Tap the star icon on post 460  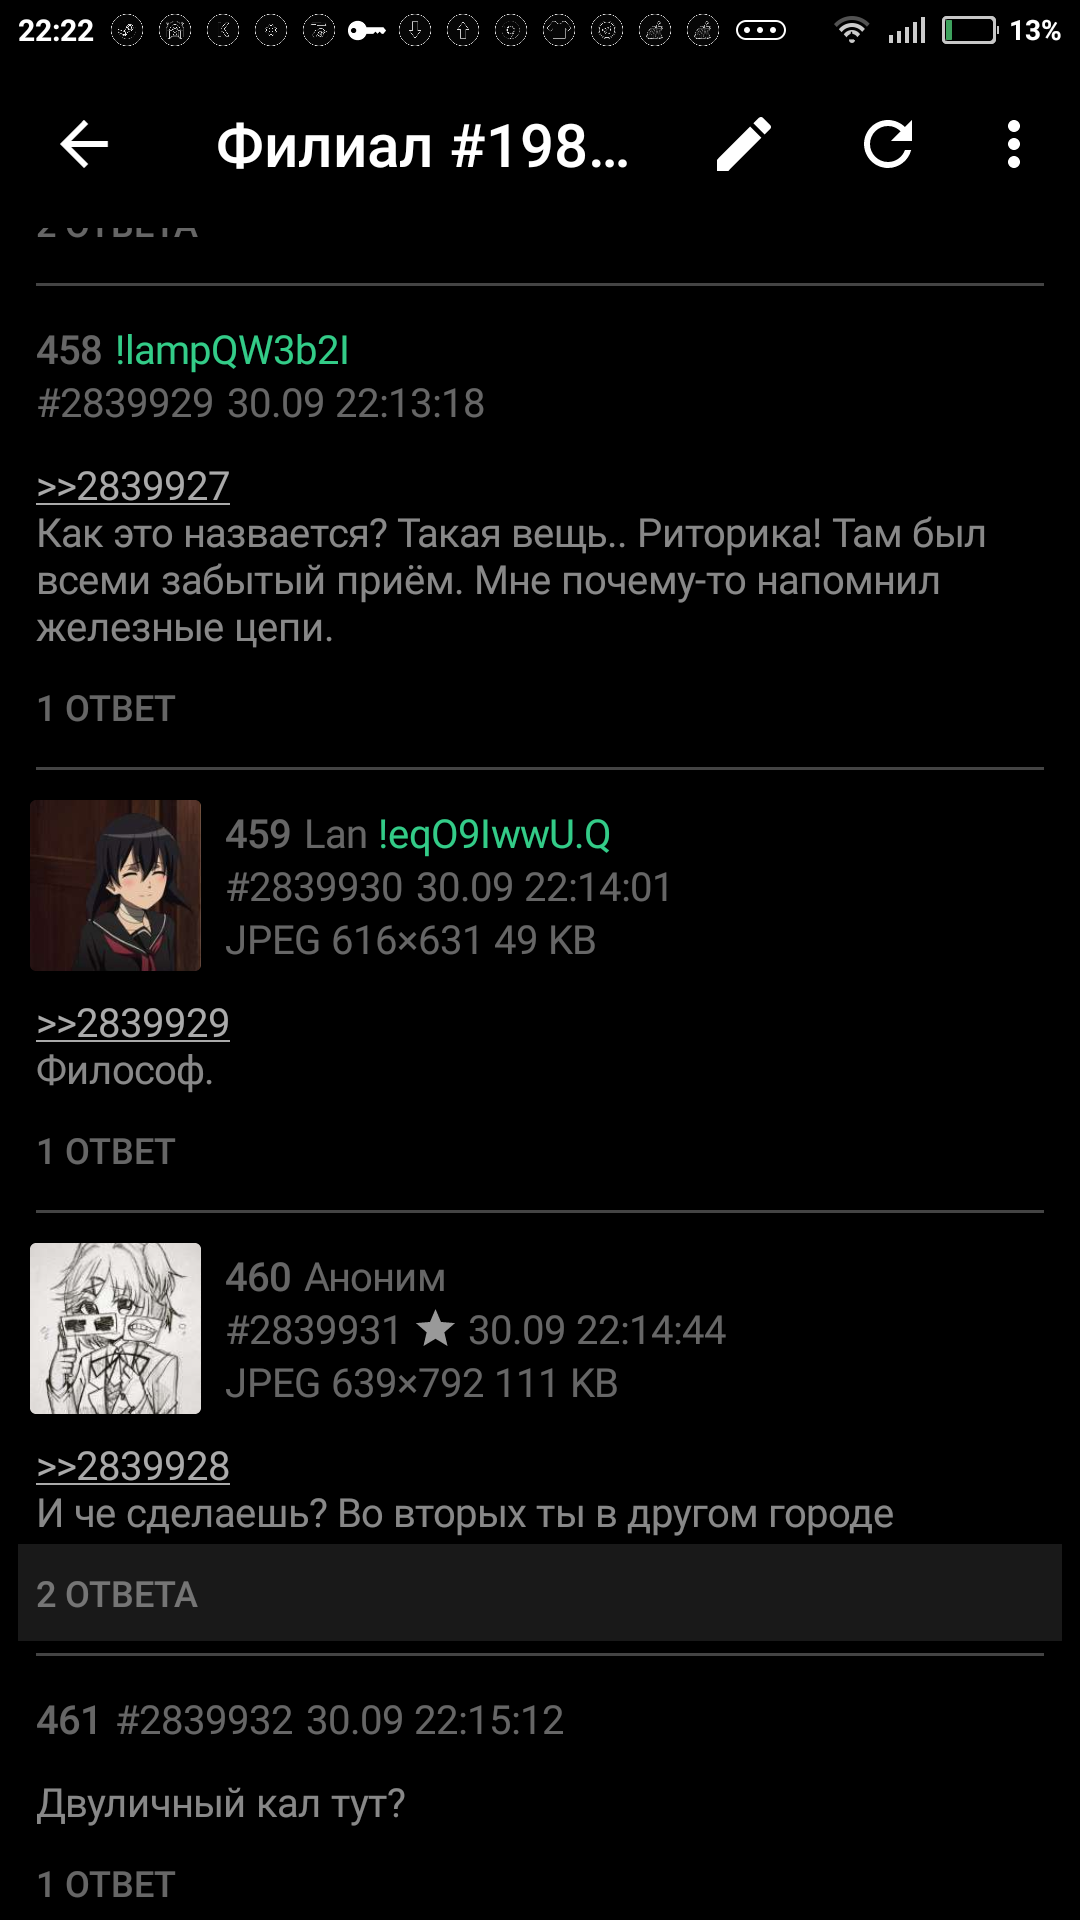tap(435, 1330)
